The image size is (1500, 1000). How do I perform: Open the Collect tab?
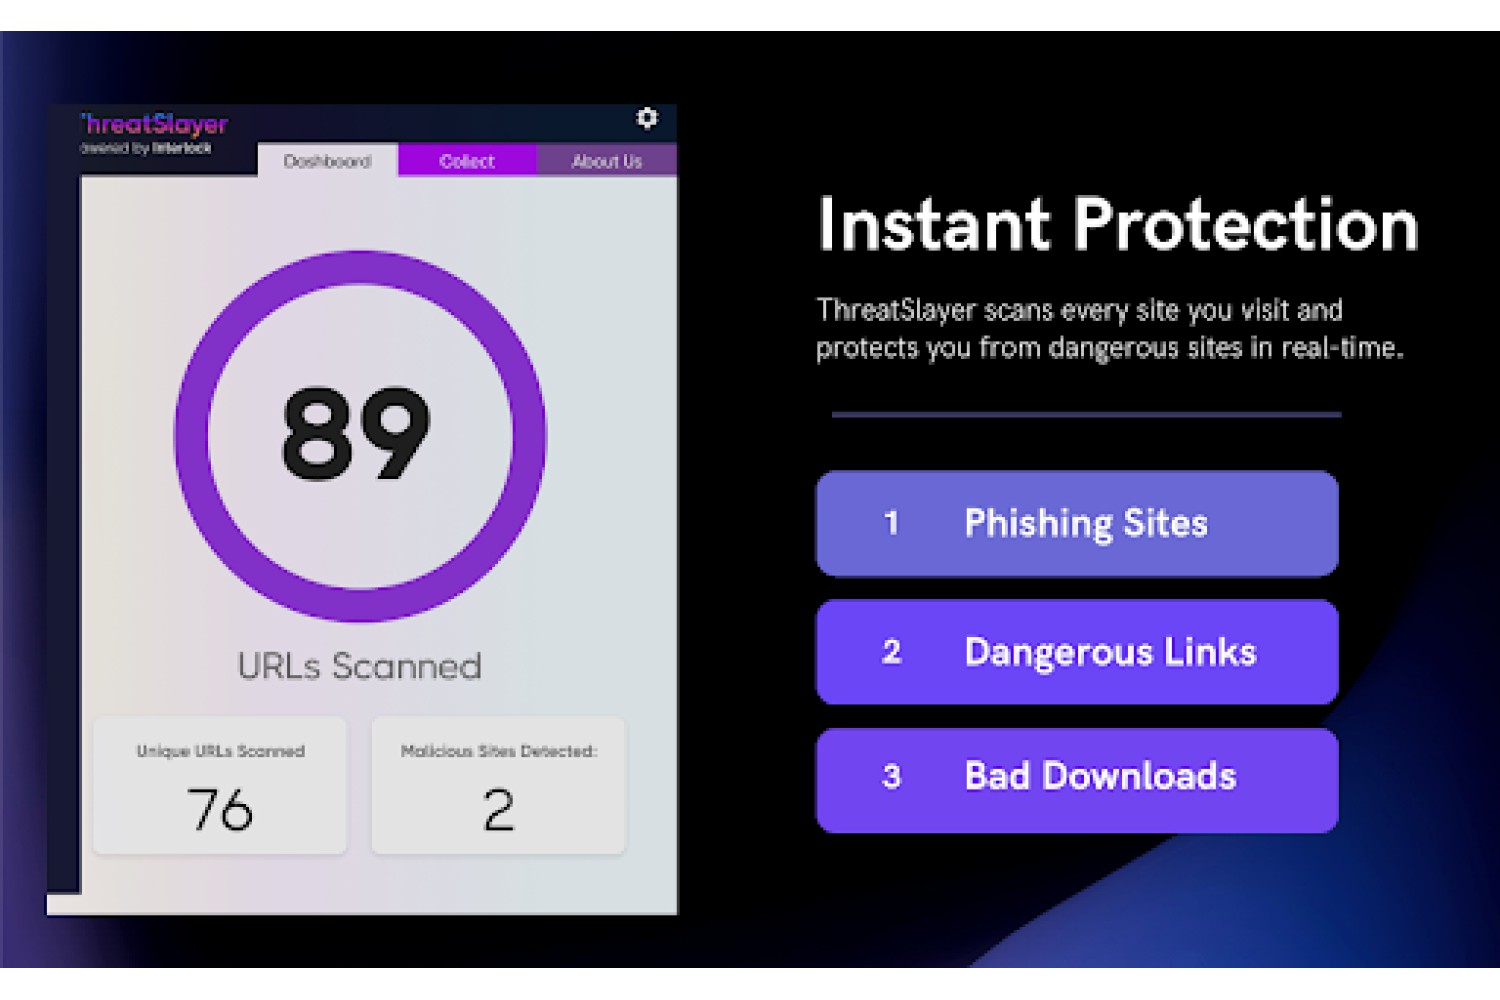point(467,161)
